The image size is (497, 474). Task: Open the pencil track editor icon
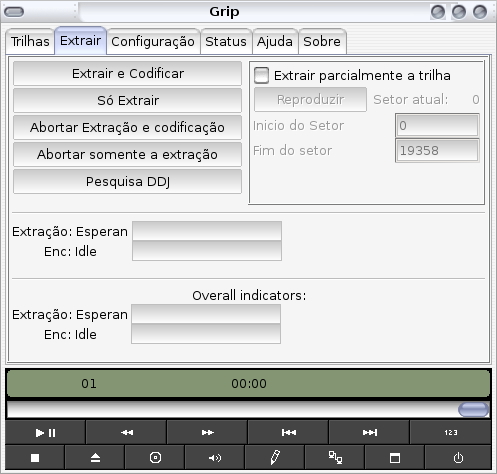[275, 457]
